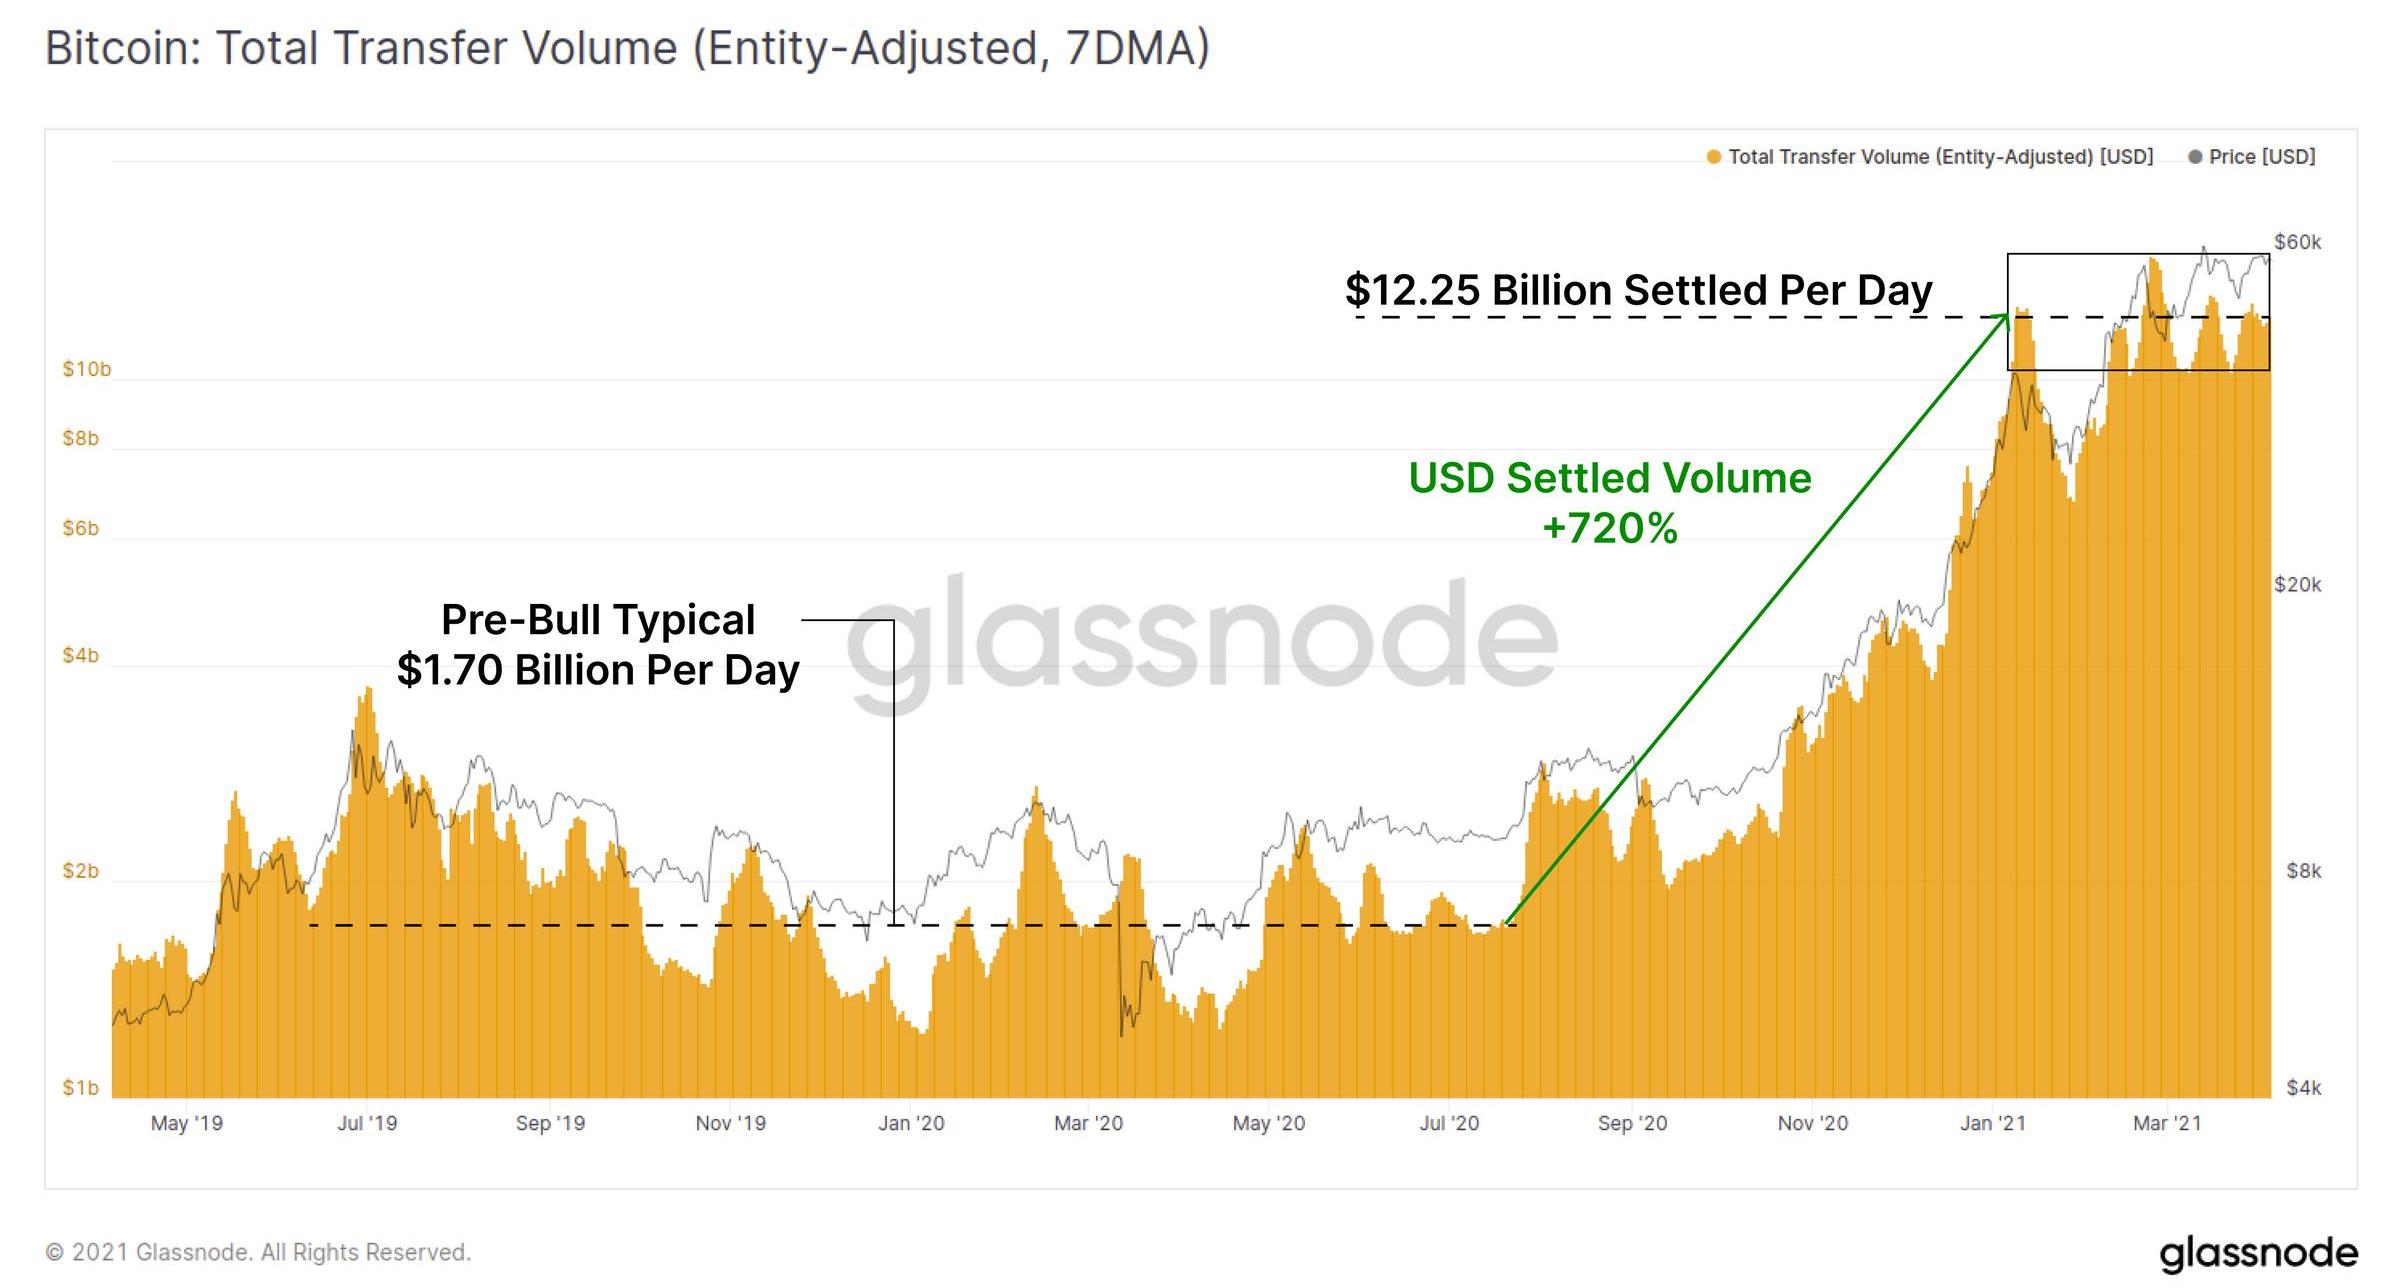Click the green arrow head near $12.25 Billion
This screenshot has width=2400, height=1288.
tap(2003, 320)
